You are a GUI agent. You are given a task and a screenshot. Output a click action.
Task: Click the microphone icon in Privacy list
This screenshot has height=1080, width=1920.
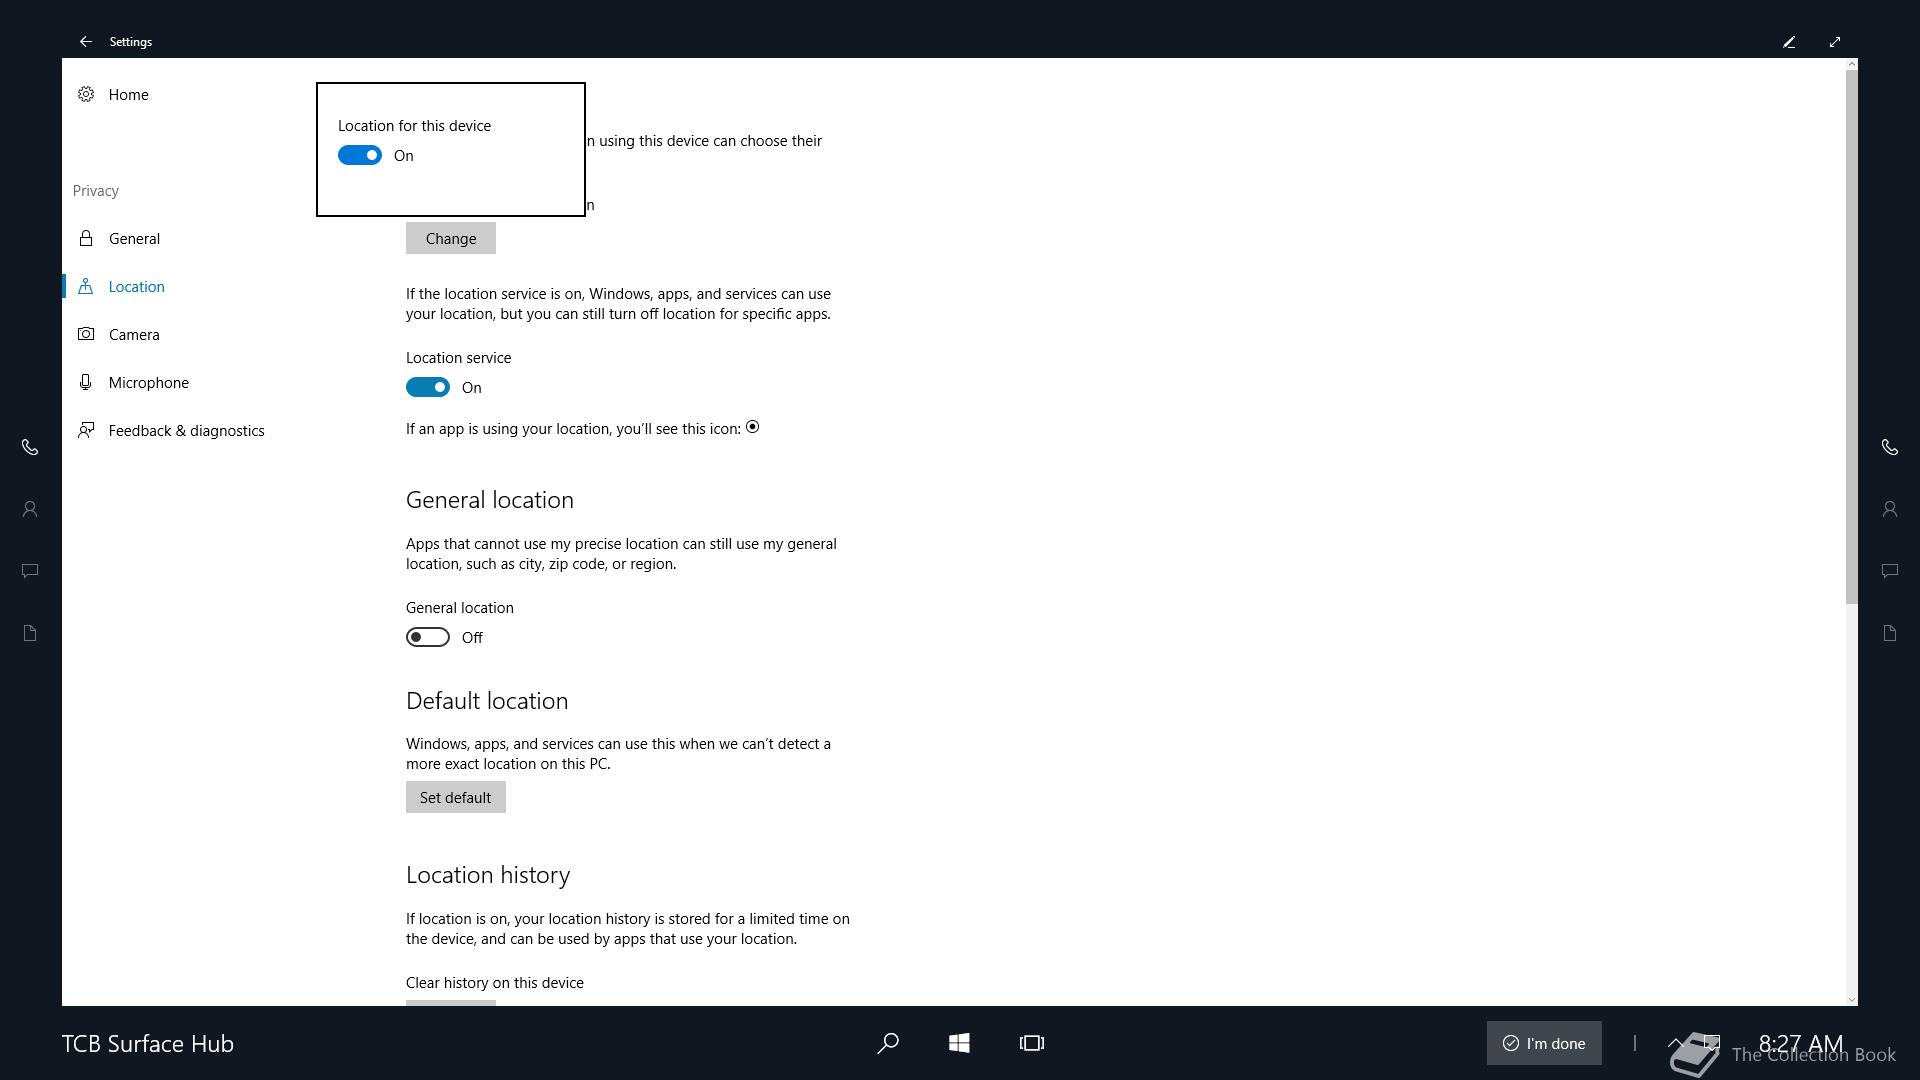click(86, 382)
